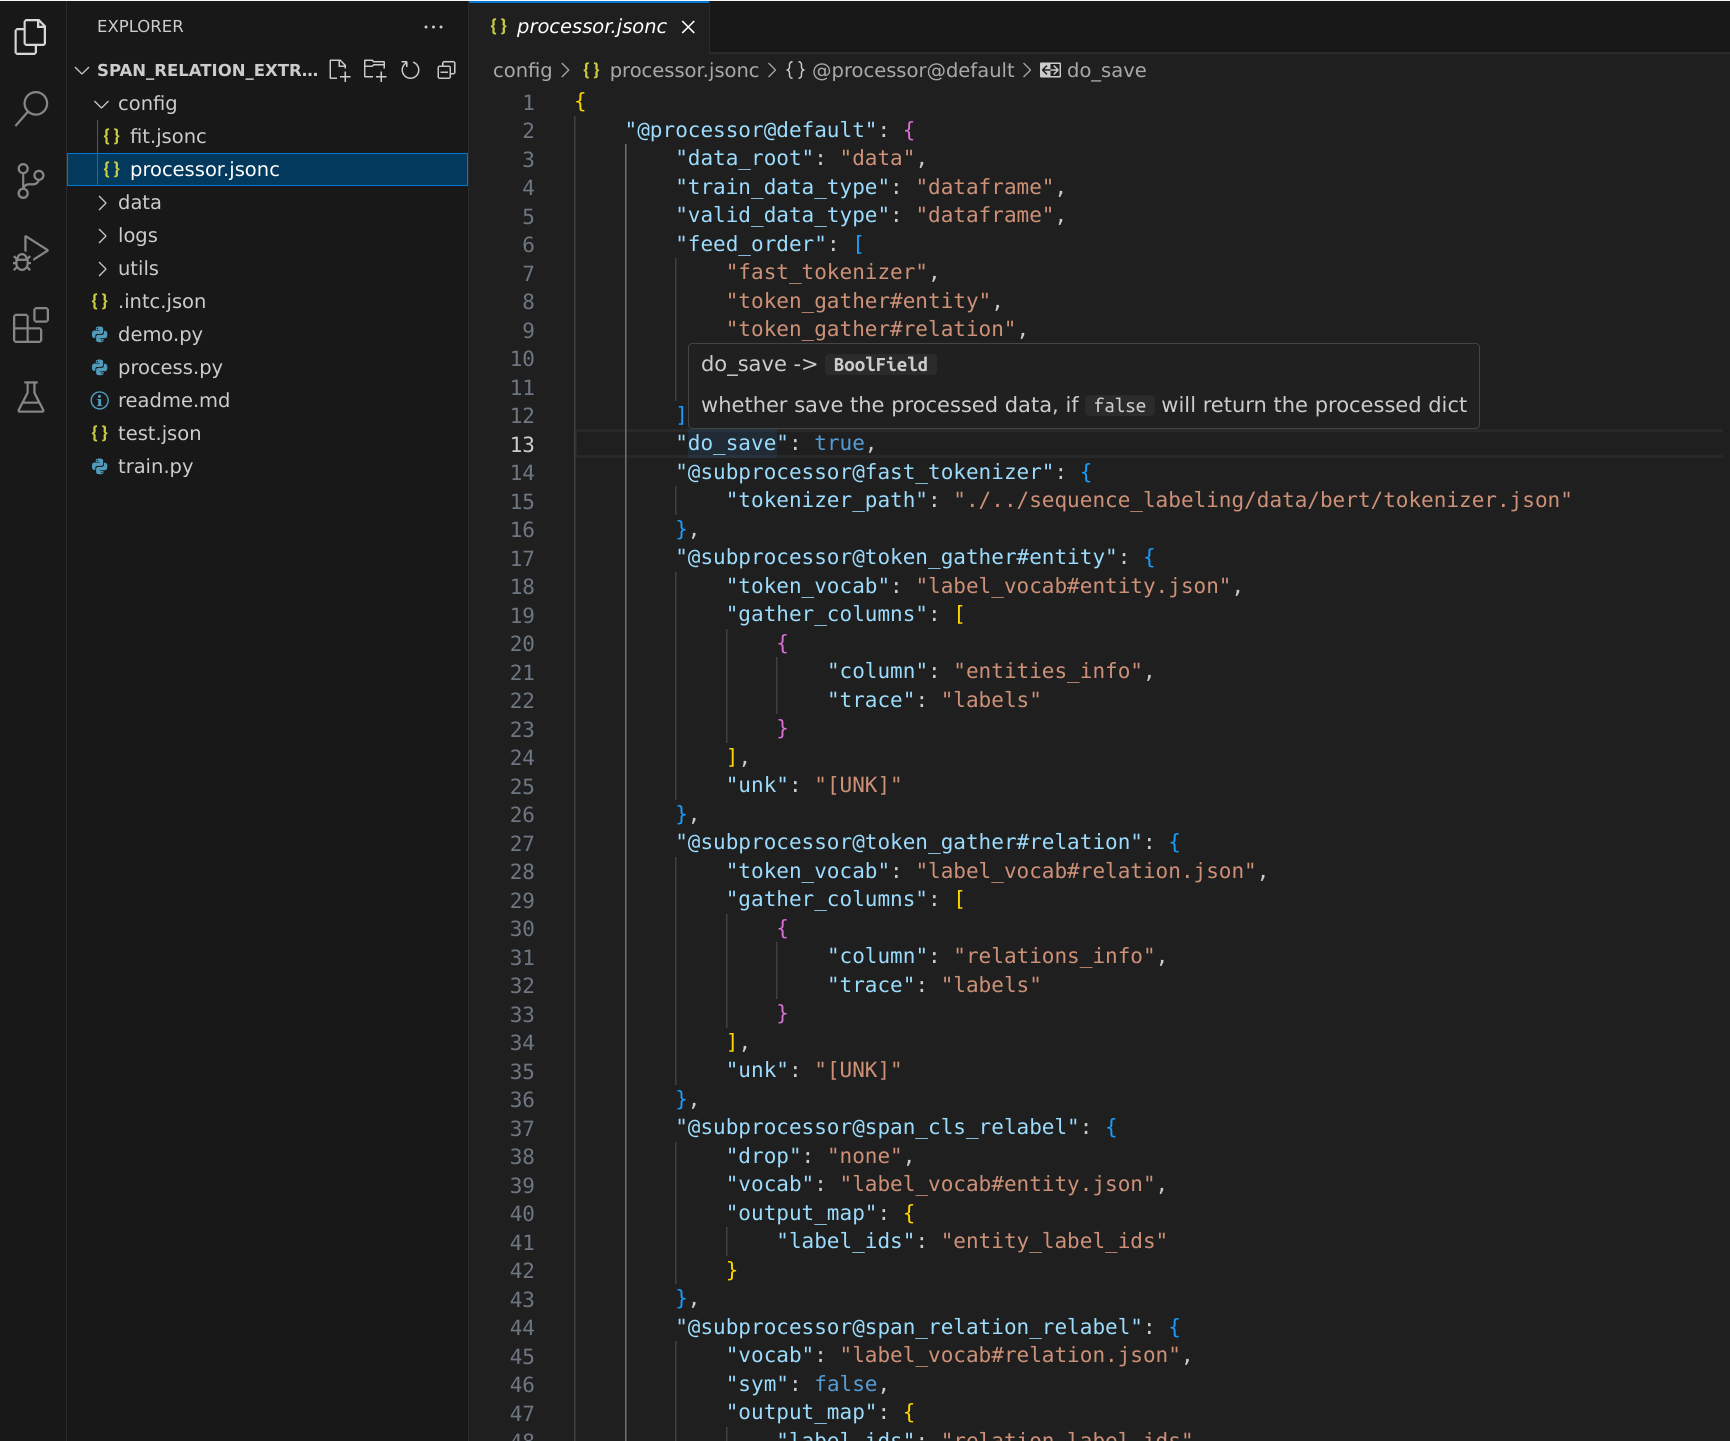Open the Extensions view icon
The image size is (1730, 1441).
tap(31, 326)
